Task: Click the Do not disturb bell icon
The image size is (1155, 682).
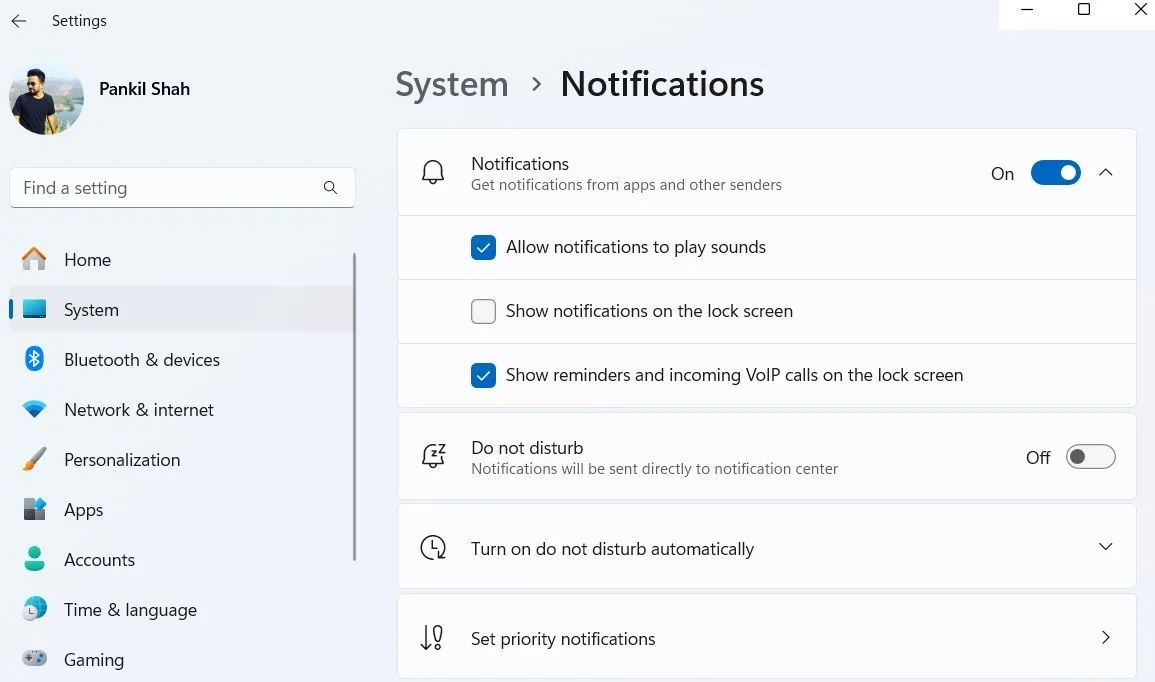Action: click(x=433, y=456)
